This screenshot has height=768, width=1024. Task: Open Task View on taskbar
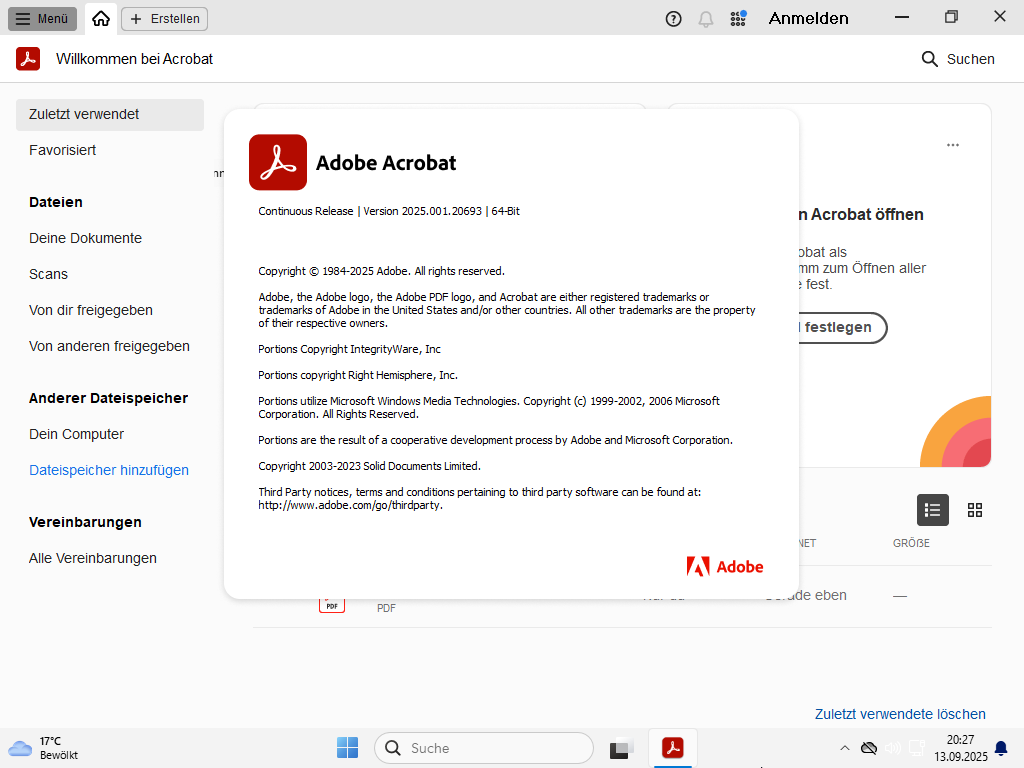622,748
